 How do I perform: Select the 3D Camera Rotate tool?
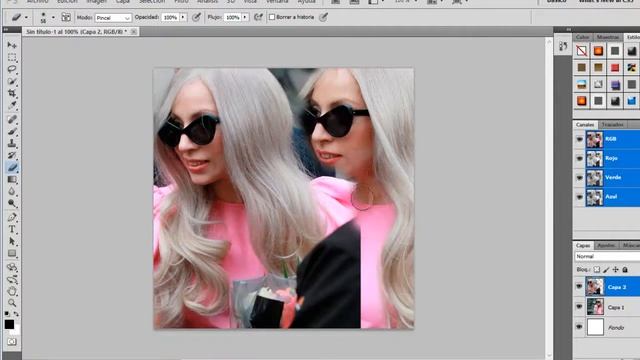[12, 280]
